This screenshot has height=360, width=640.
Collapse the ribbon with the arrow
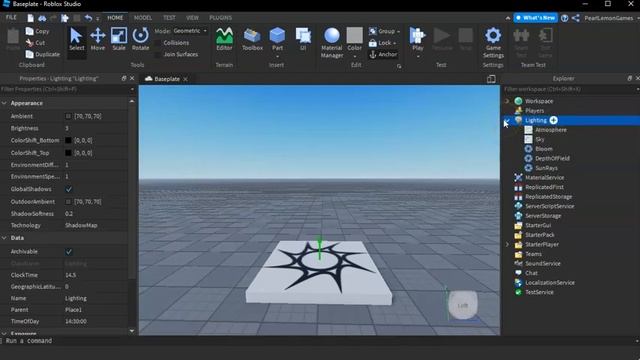point(508,18)
